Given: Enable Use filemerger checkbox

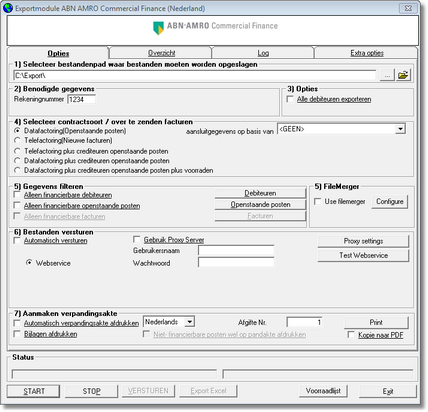Looking at the screenshot, I should pyautogui.click(x=318, y=201).
